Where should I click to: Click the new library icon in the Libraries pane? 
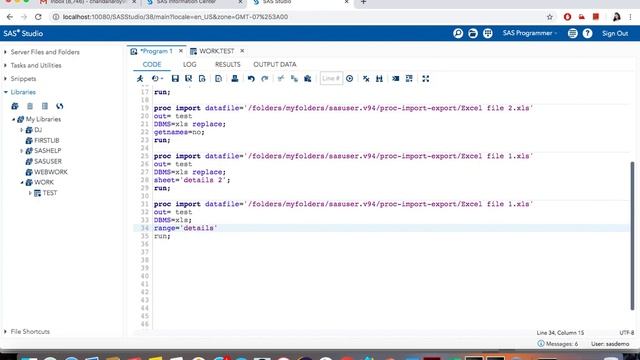15,106
